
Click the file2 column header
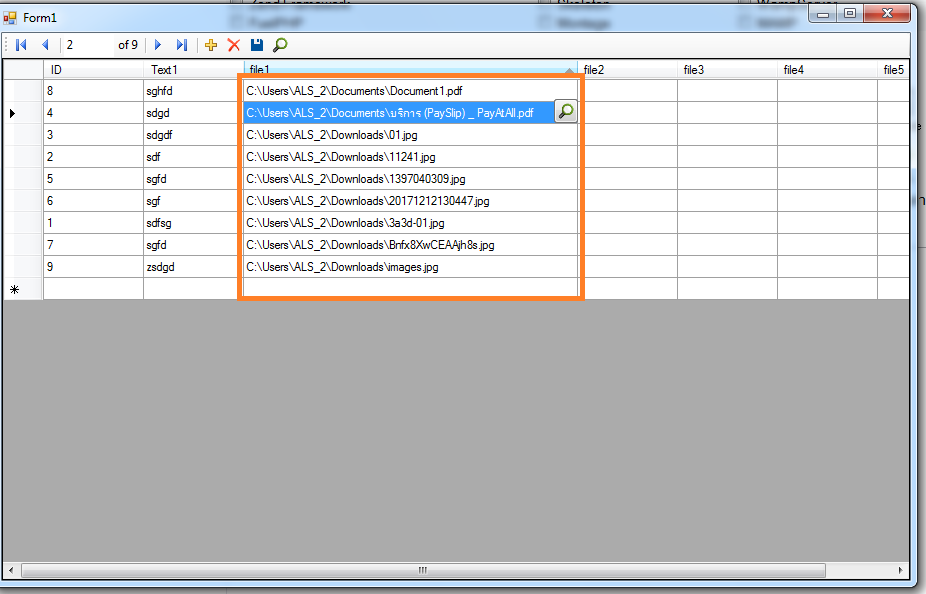point(627,70)
